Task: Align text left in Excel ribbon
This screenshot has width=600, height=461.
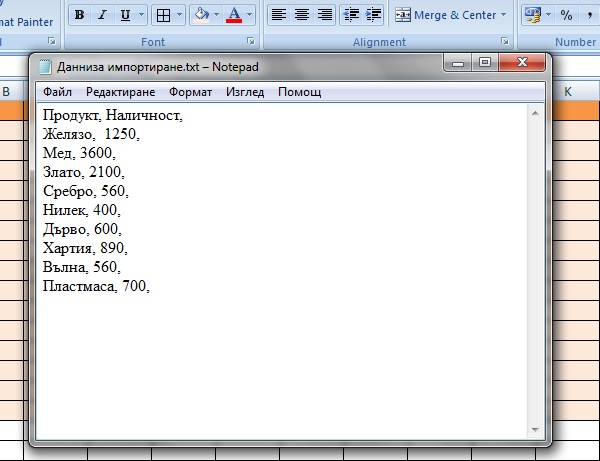Action: point(279,15)
